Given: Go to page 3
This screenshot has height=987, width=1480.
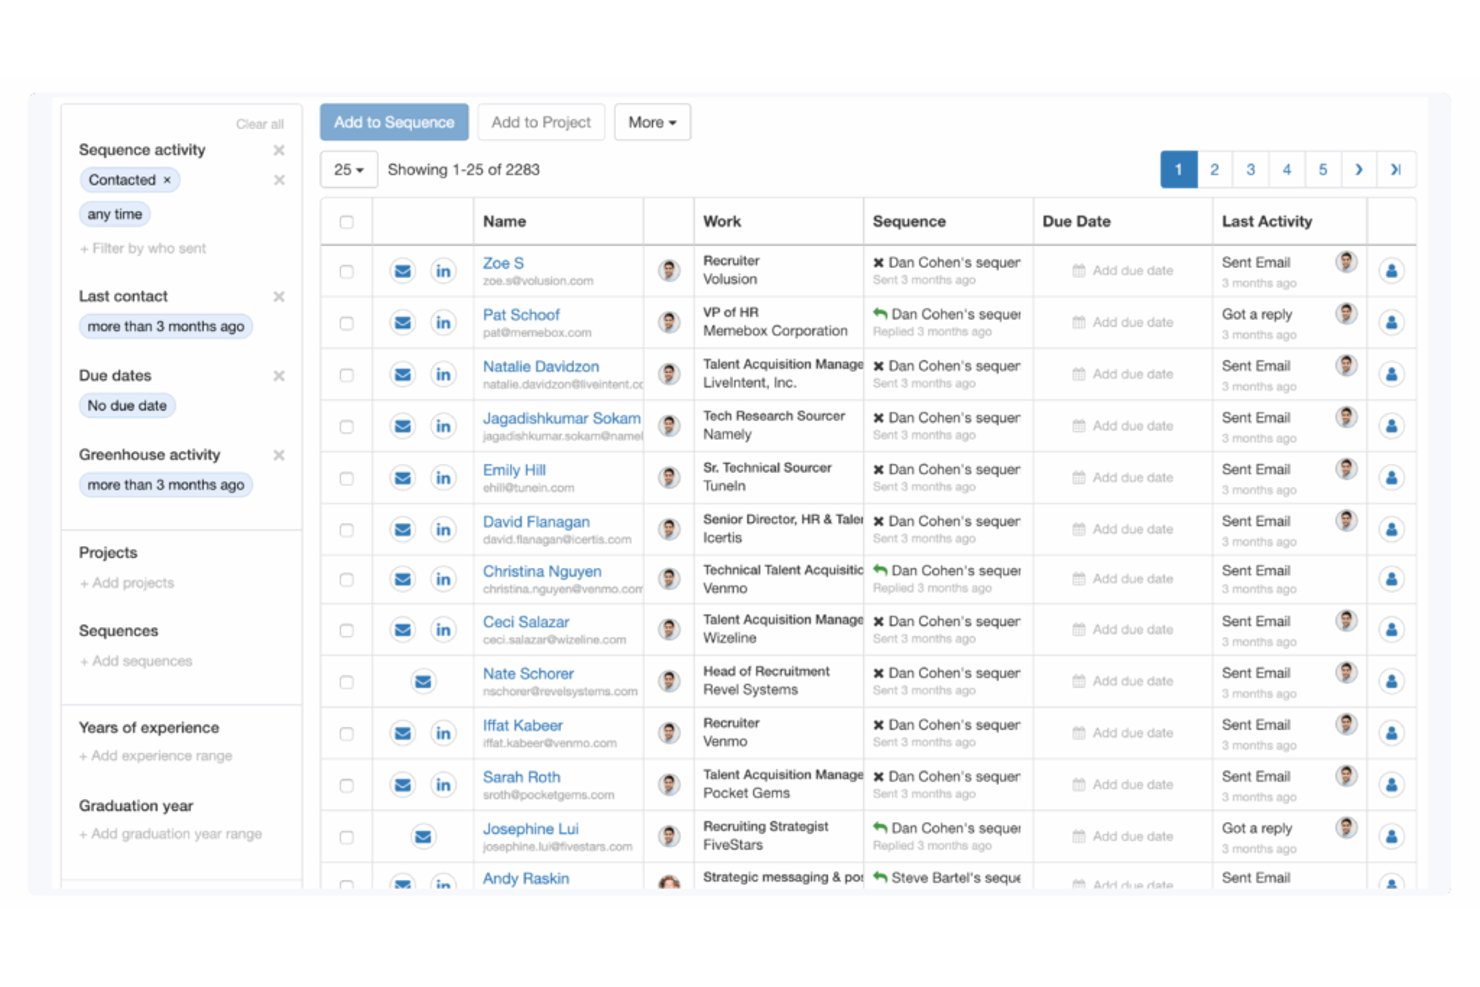Looking at the screenshot, I should click(x=1250, y=170).
